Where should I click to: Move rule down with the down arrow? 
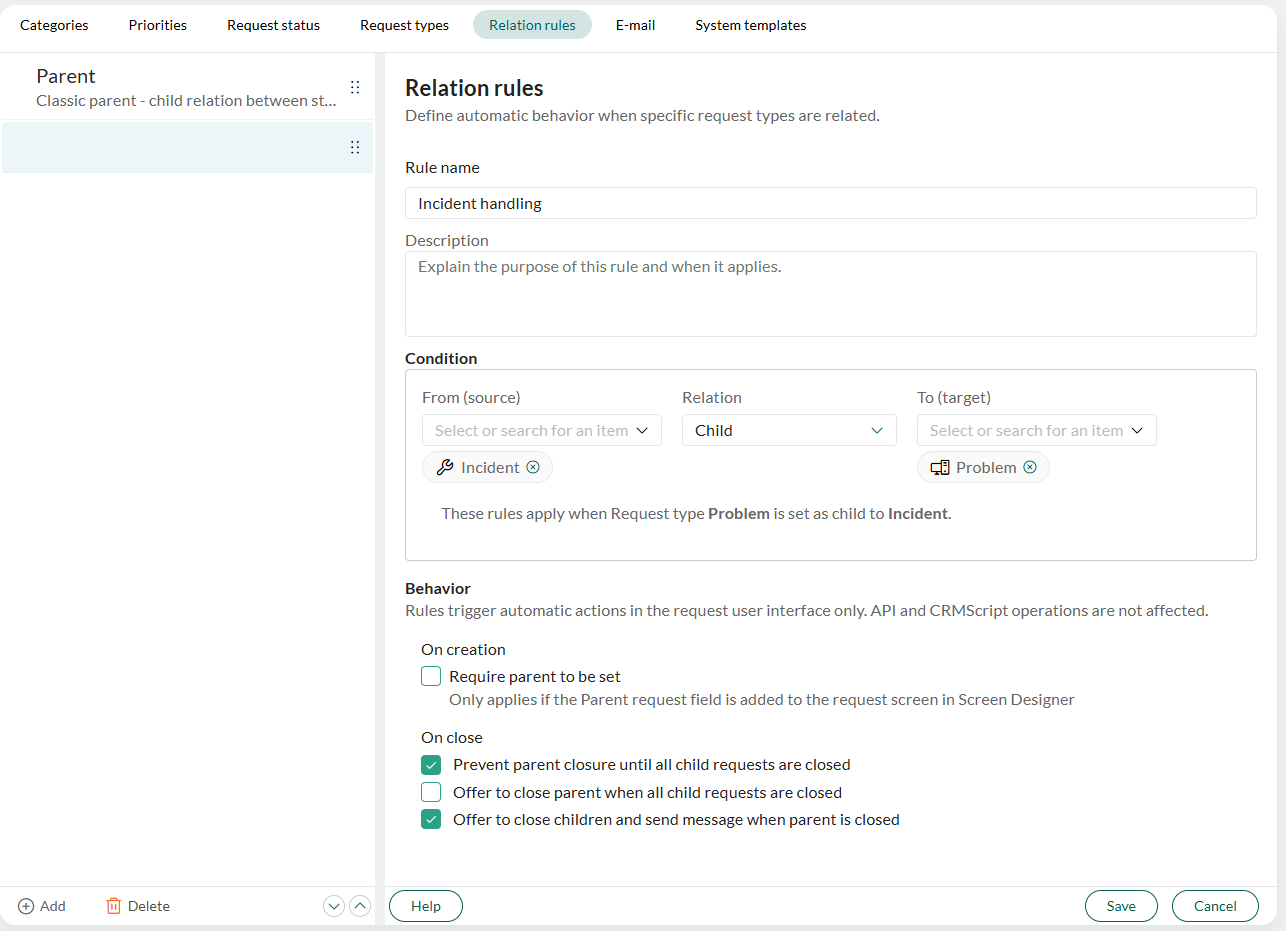pyautogui.click(x=334, y=906)
